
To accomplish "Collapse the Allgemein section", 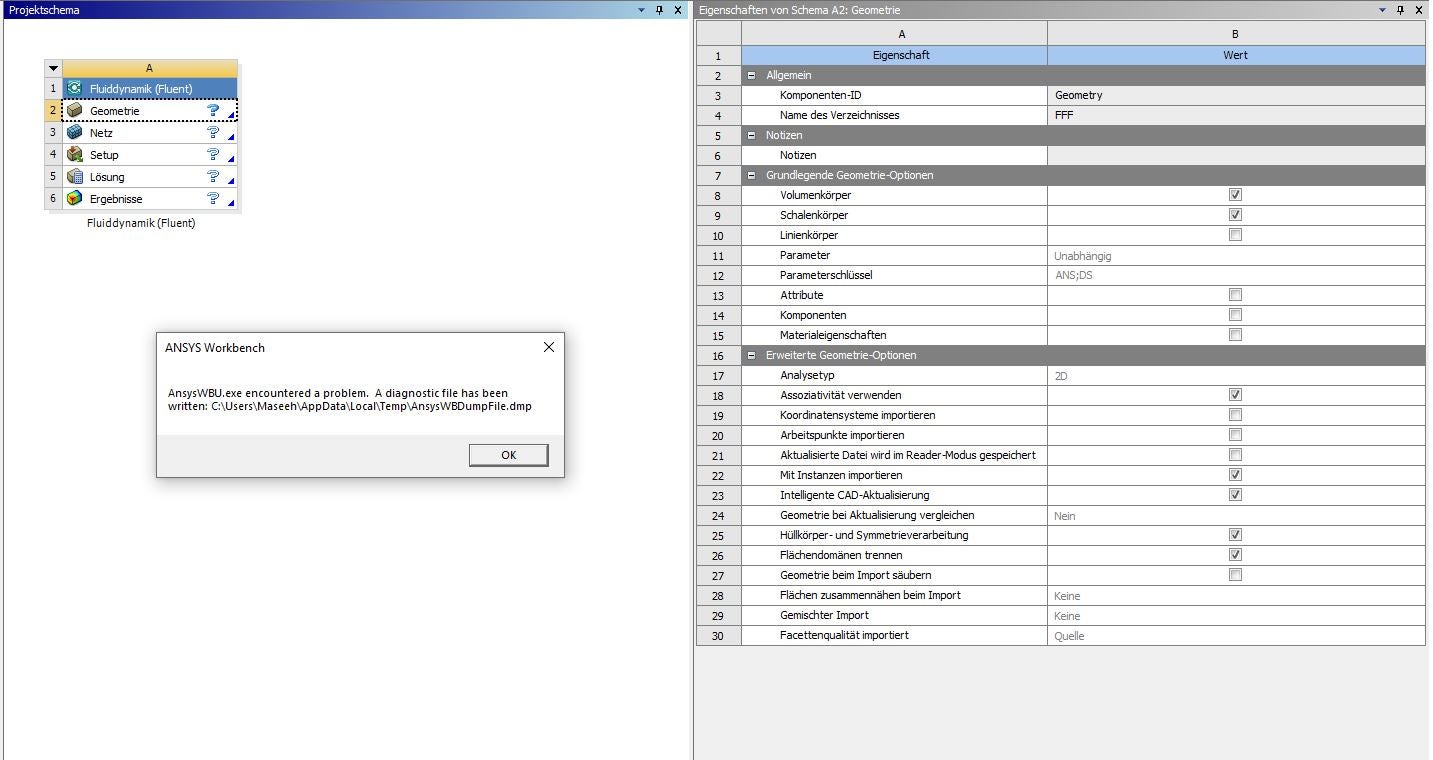I will pyautogui.click(x=752, y=75).
